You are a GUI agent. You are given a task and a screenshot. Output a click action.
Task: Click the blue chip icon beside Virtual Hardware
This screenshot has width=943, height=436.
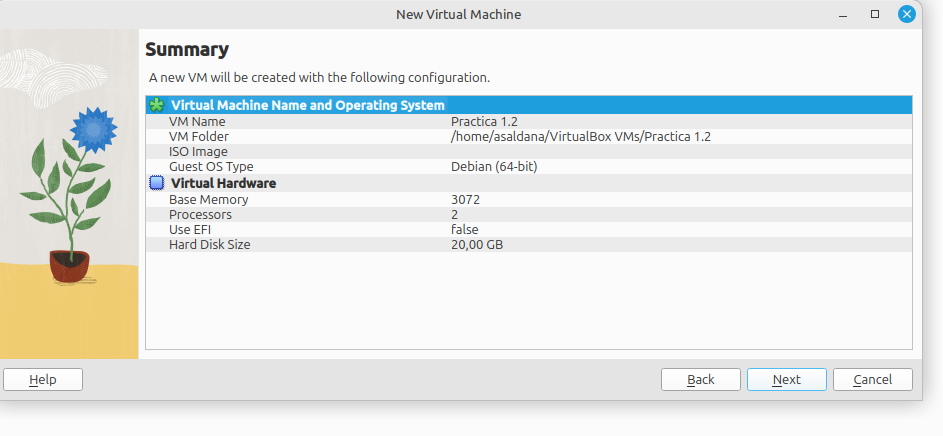pyautogui.click(x=156, y=183)
